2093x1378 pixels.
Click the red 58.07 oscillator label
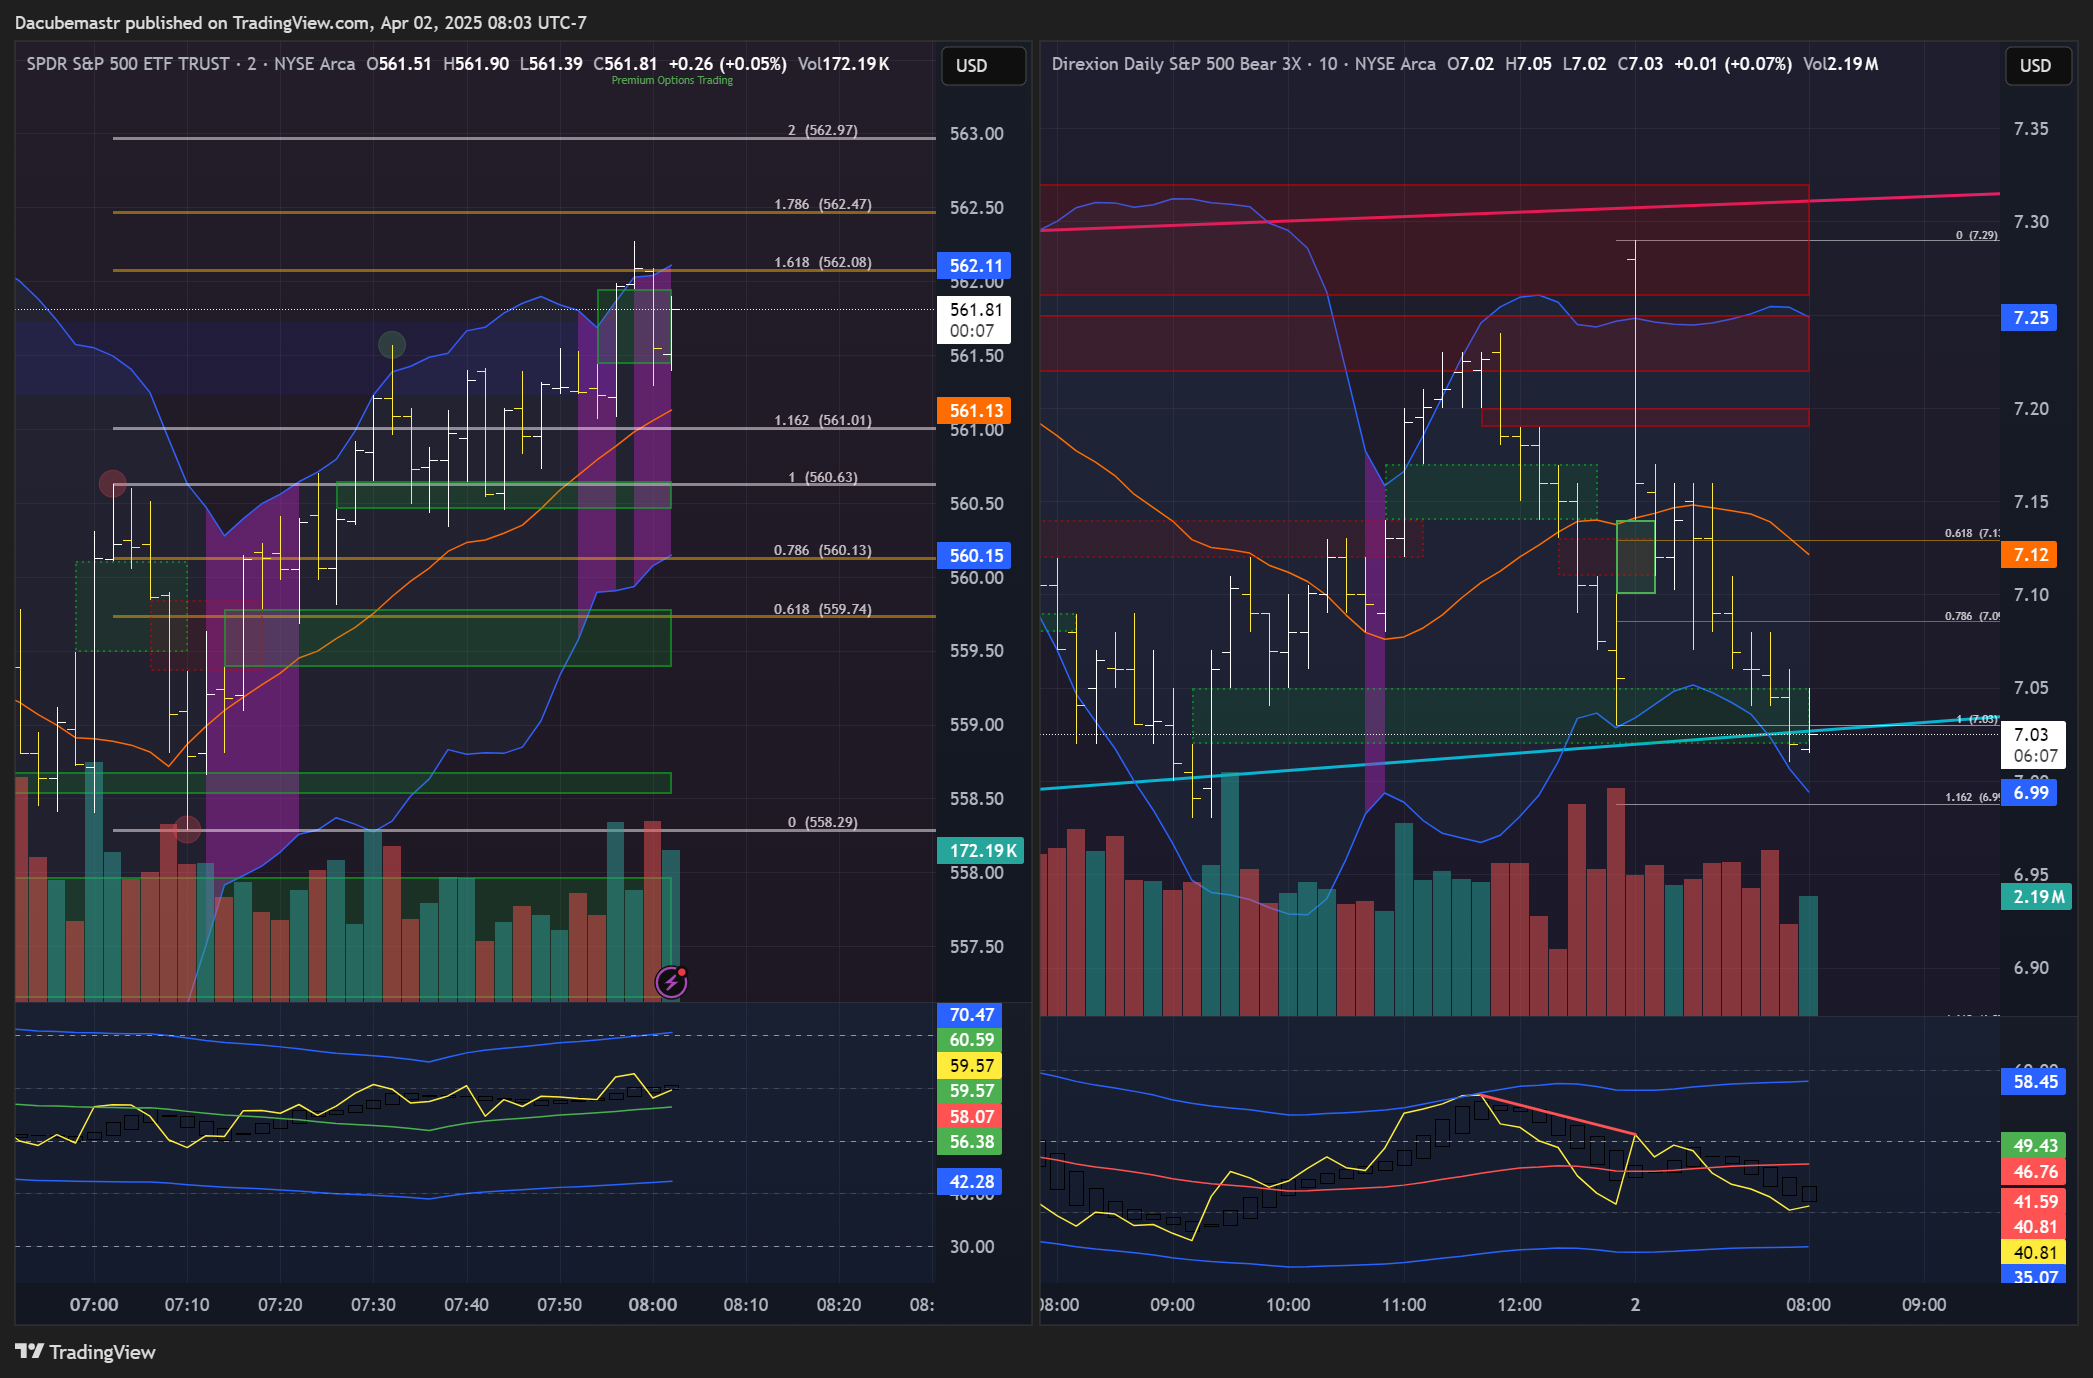pyautogui.click(x=970, y=1116)
